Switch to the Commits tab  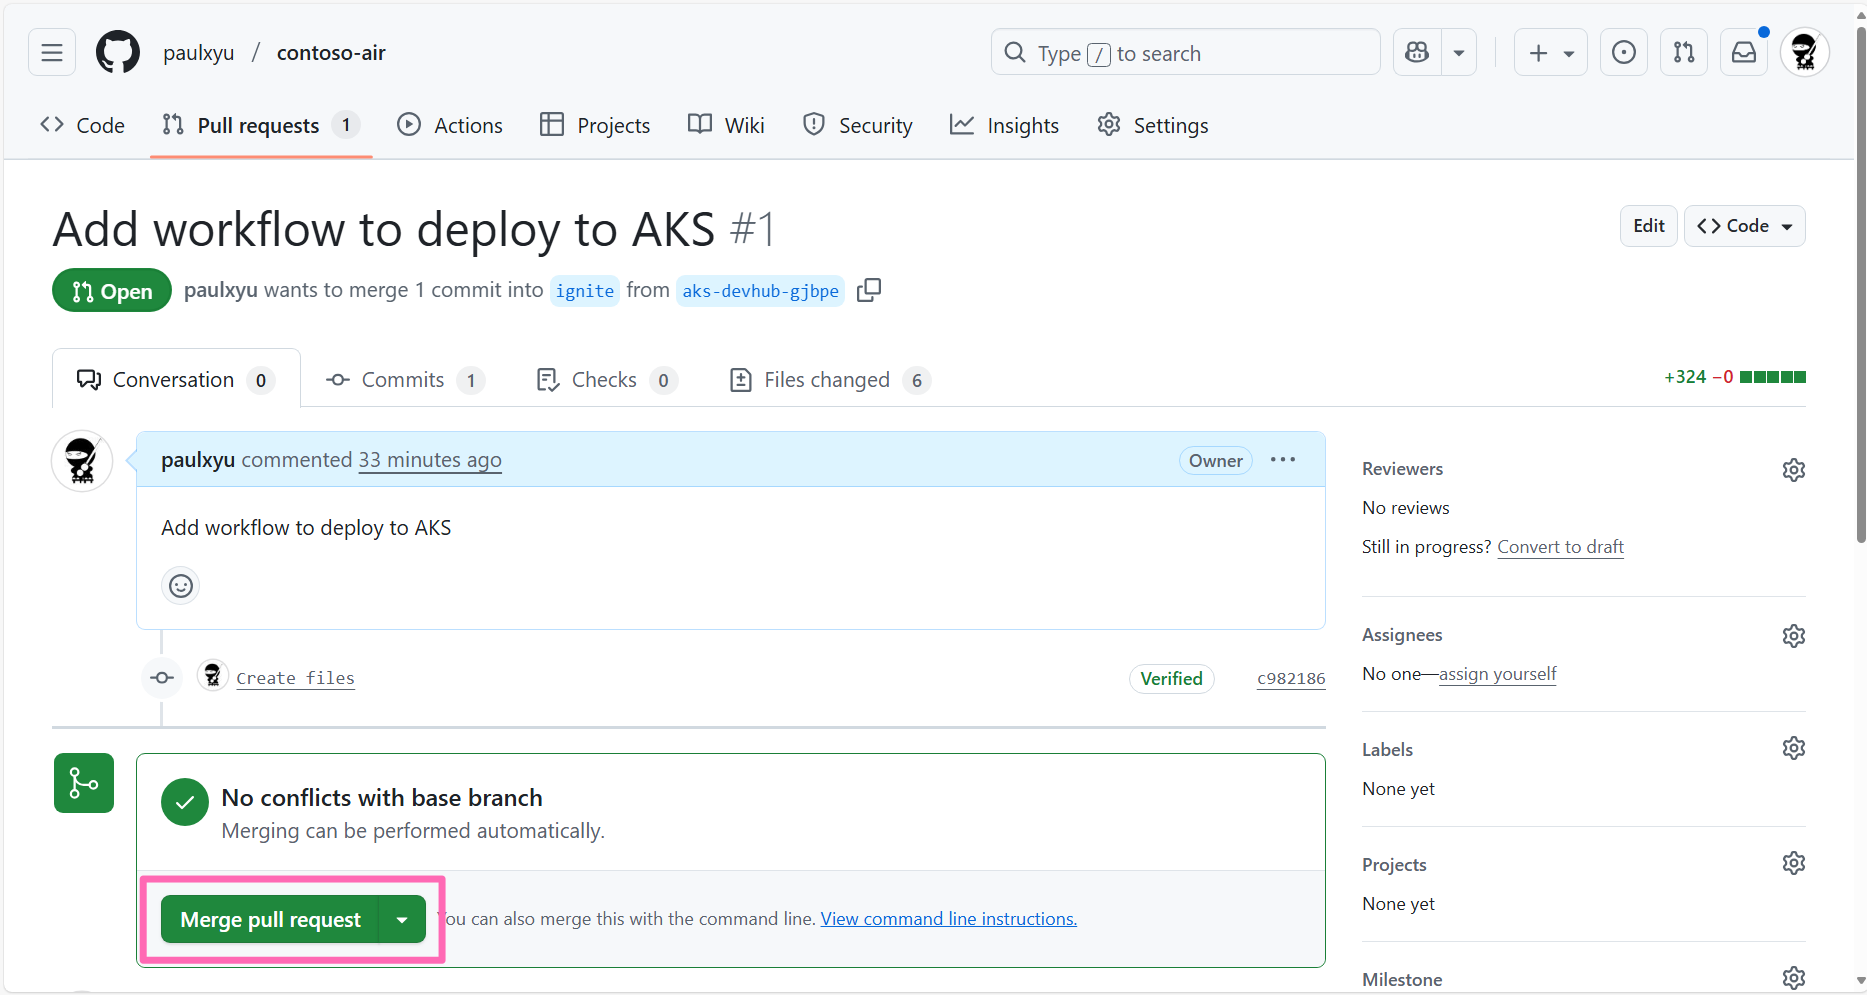click(x=403, y=380)
